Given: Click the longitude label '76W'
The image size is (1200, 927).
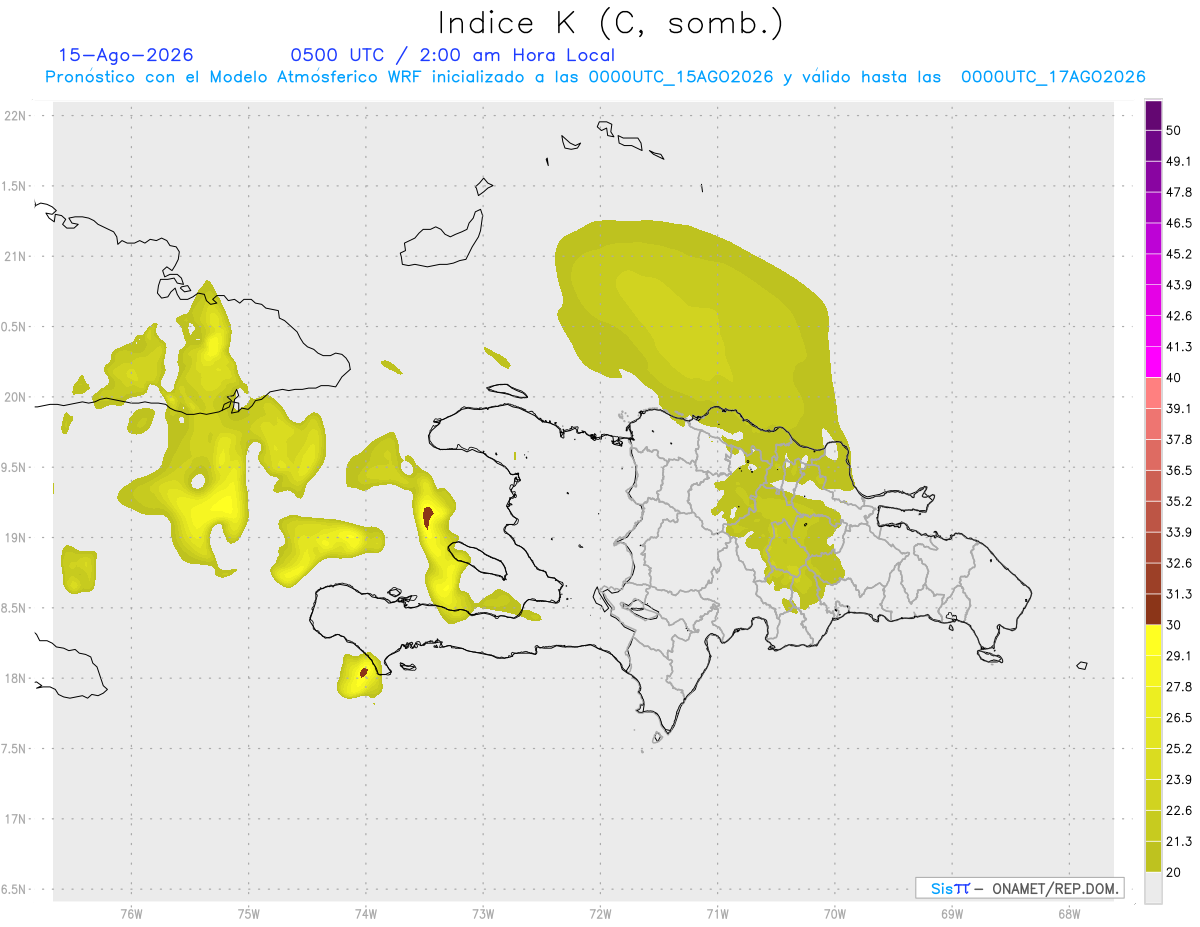Looking at the screenshot, I should point(131,914).
